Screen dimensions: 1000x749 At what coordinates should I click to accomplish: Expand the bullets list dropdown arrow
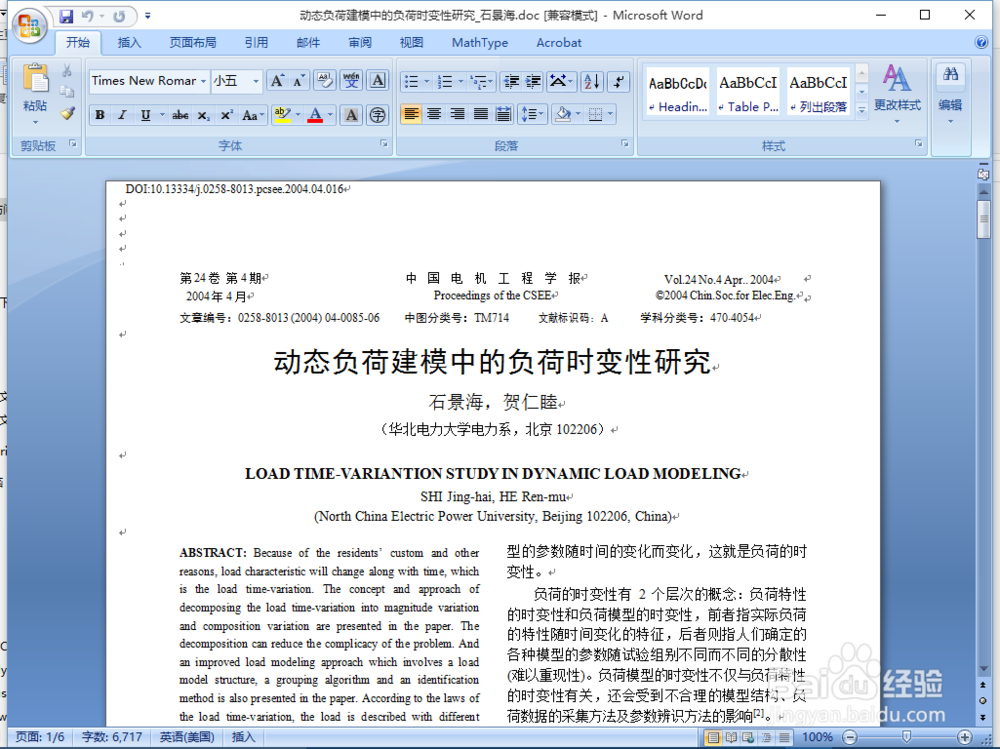point(427,82)
